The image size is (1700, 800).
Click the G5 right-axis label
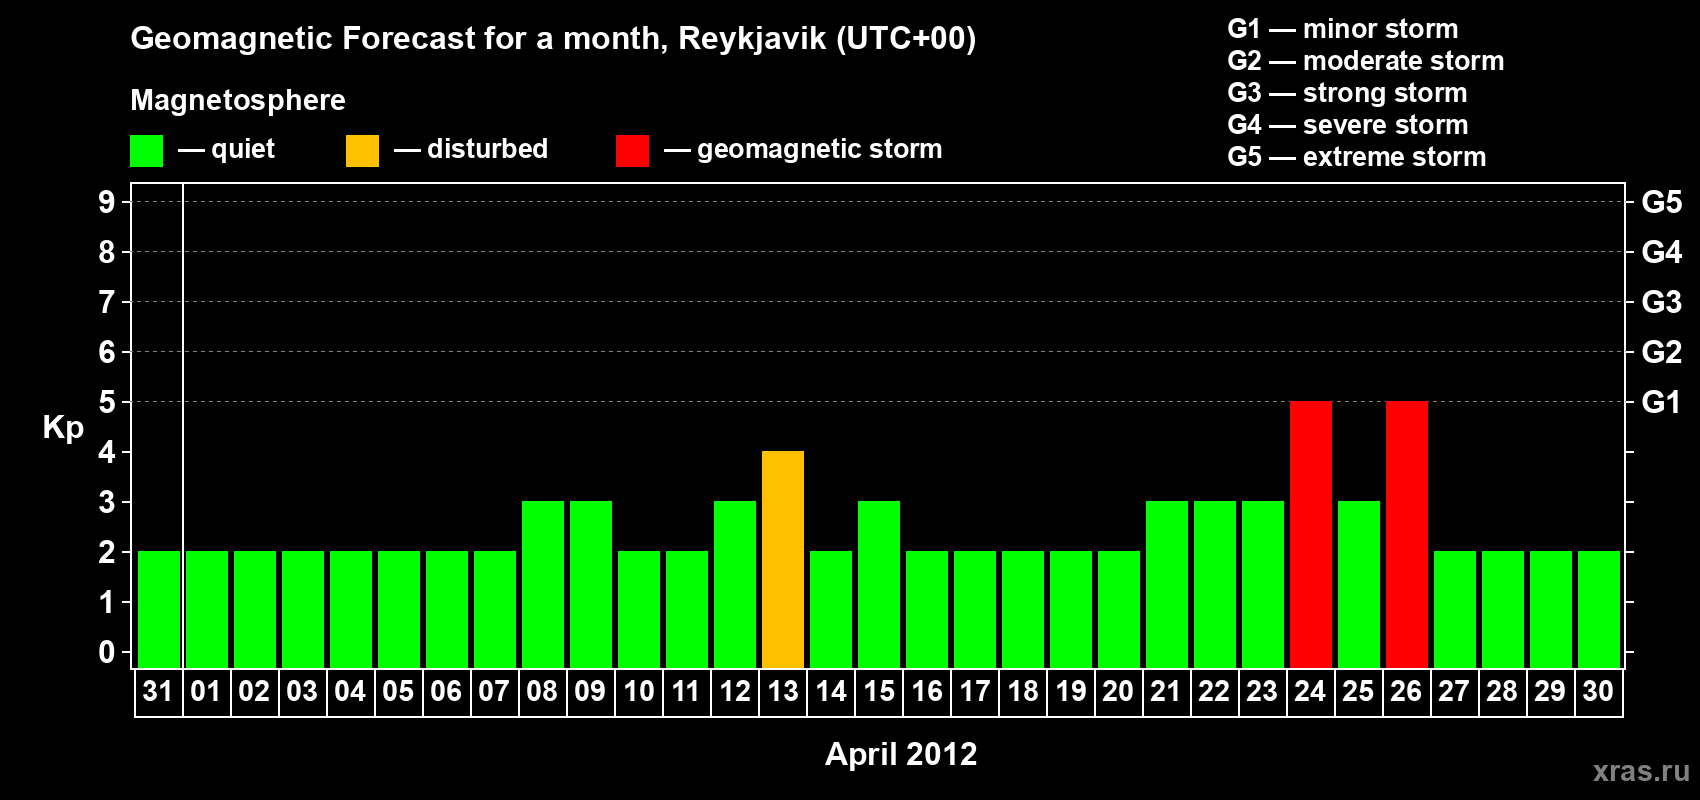click(x=1662, y=202)
